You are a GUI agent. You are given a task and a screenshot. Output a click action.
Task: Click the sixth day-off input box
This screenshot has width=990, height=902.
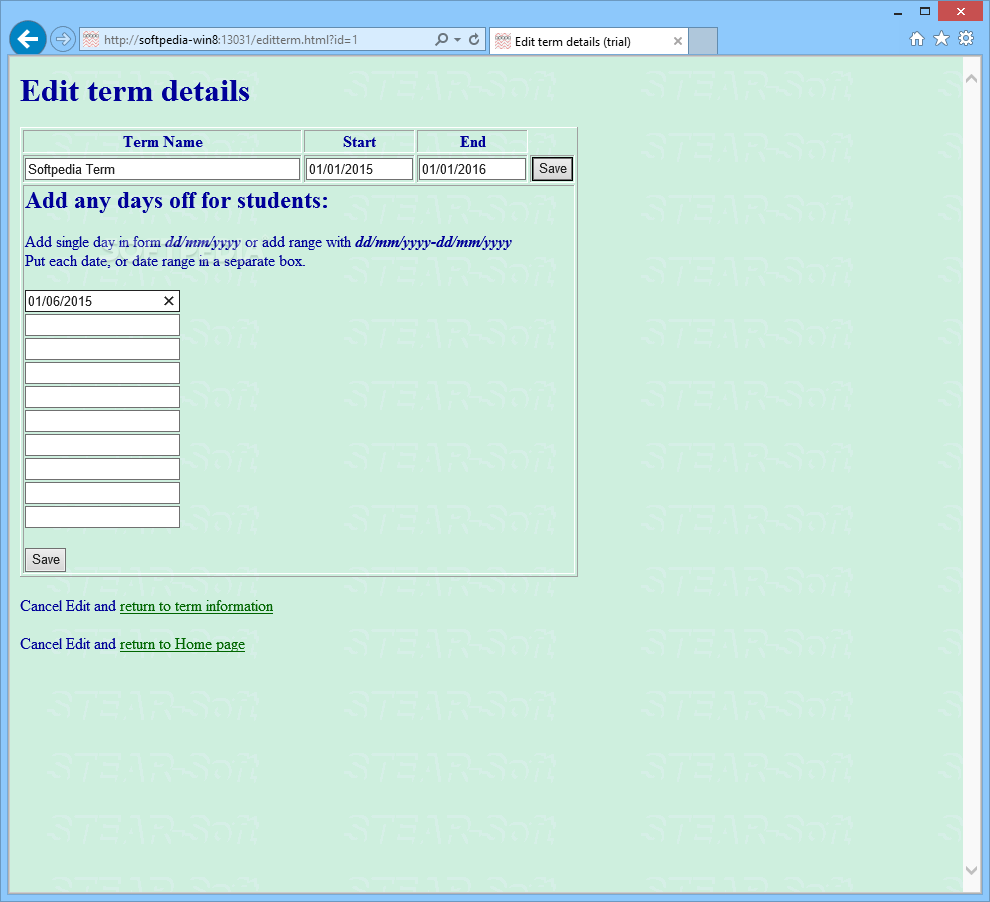[102, 421]
